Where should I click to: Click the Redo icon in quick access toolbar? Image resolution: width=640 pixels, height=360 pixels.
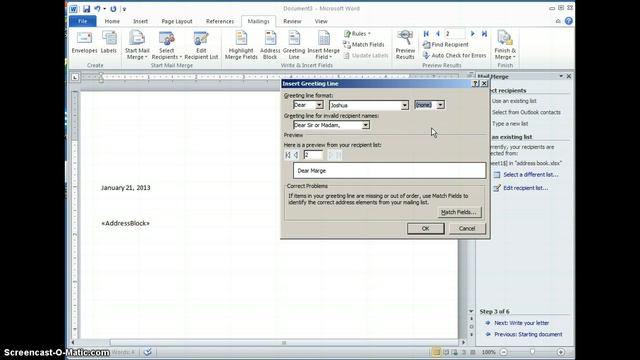point(113,9)
